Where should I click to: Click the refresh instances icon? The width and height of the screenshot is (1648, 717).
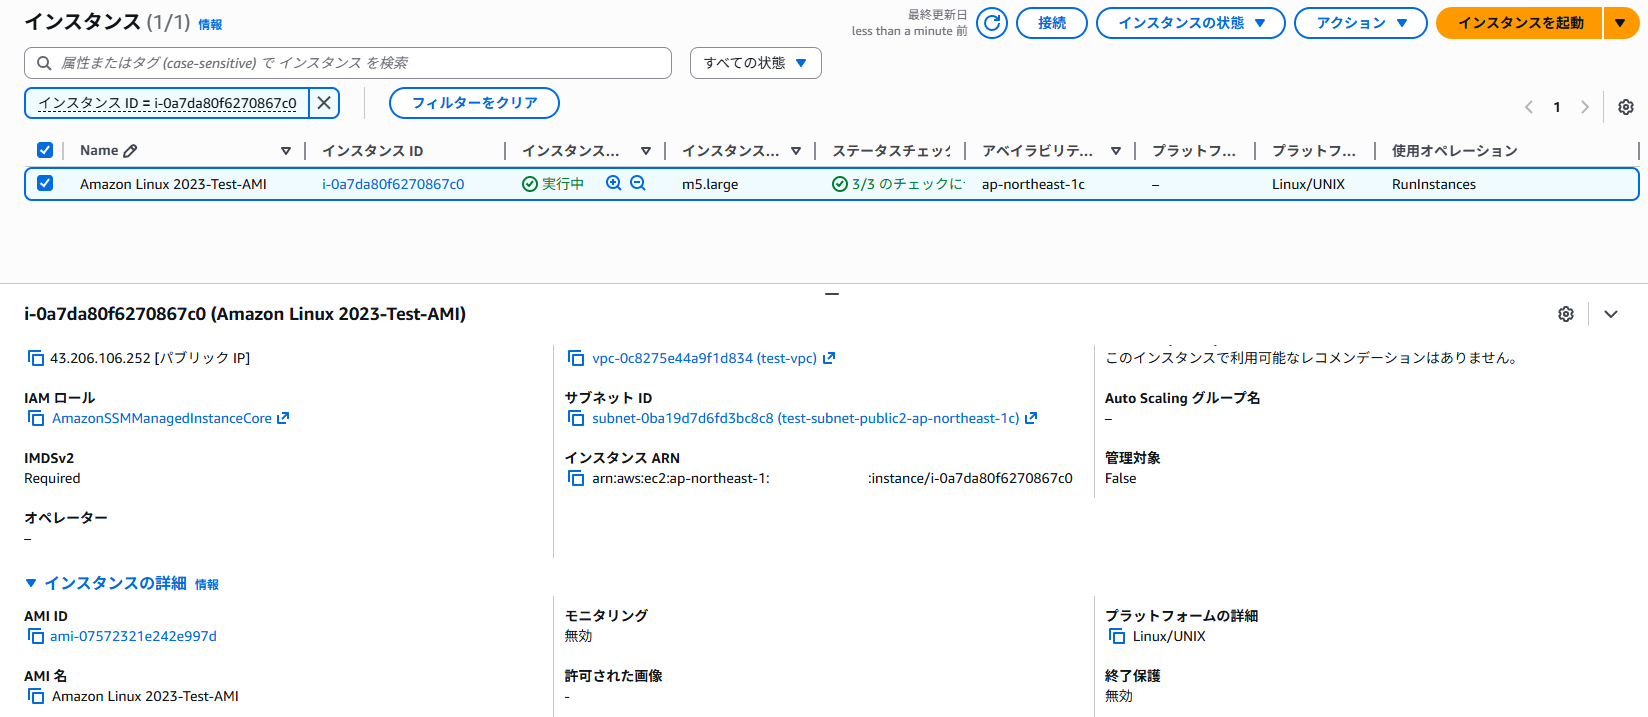pos(991,23)
